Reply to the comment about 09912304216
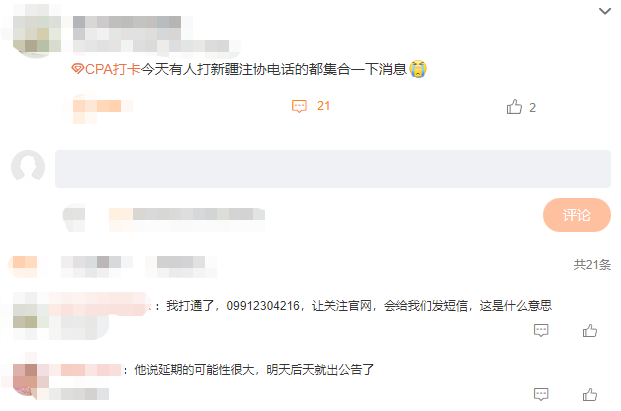Image resolution: width=621 pixels, height=411 pixels. [x=541, y=330]
